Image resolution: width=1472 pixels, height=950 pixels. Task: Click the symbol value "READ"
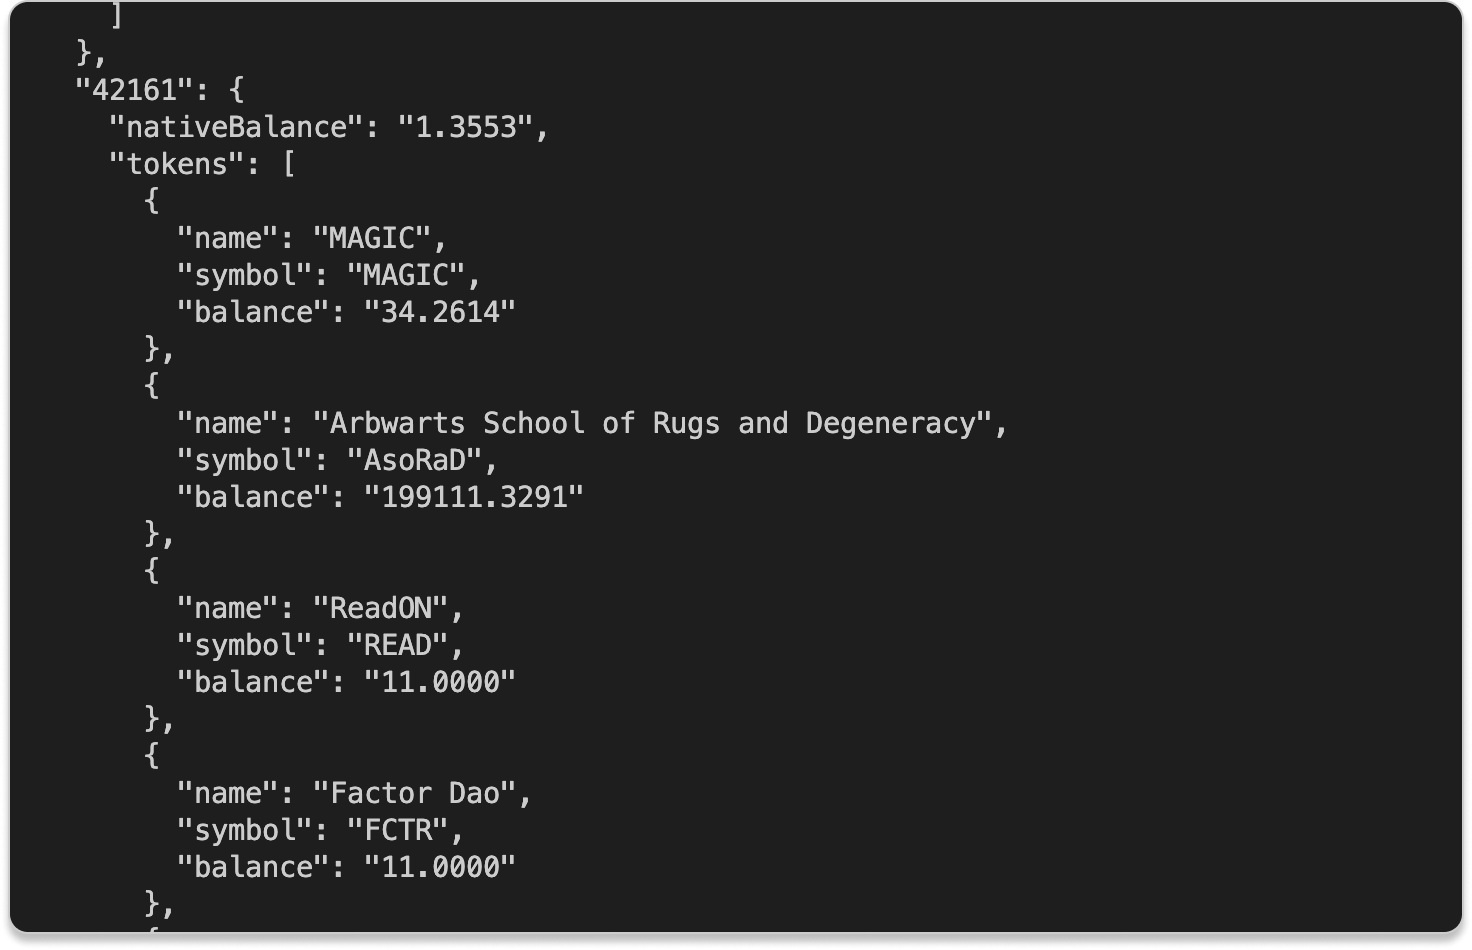(397, 645)
